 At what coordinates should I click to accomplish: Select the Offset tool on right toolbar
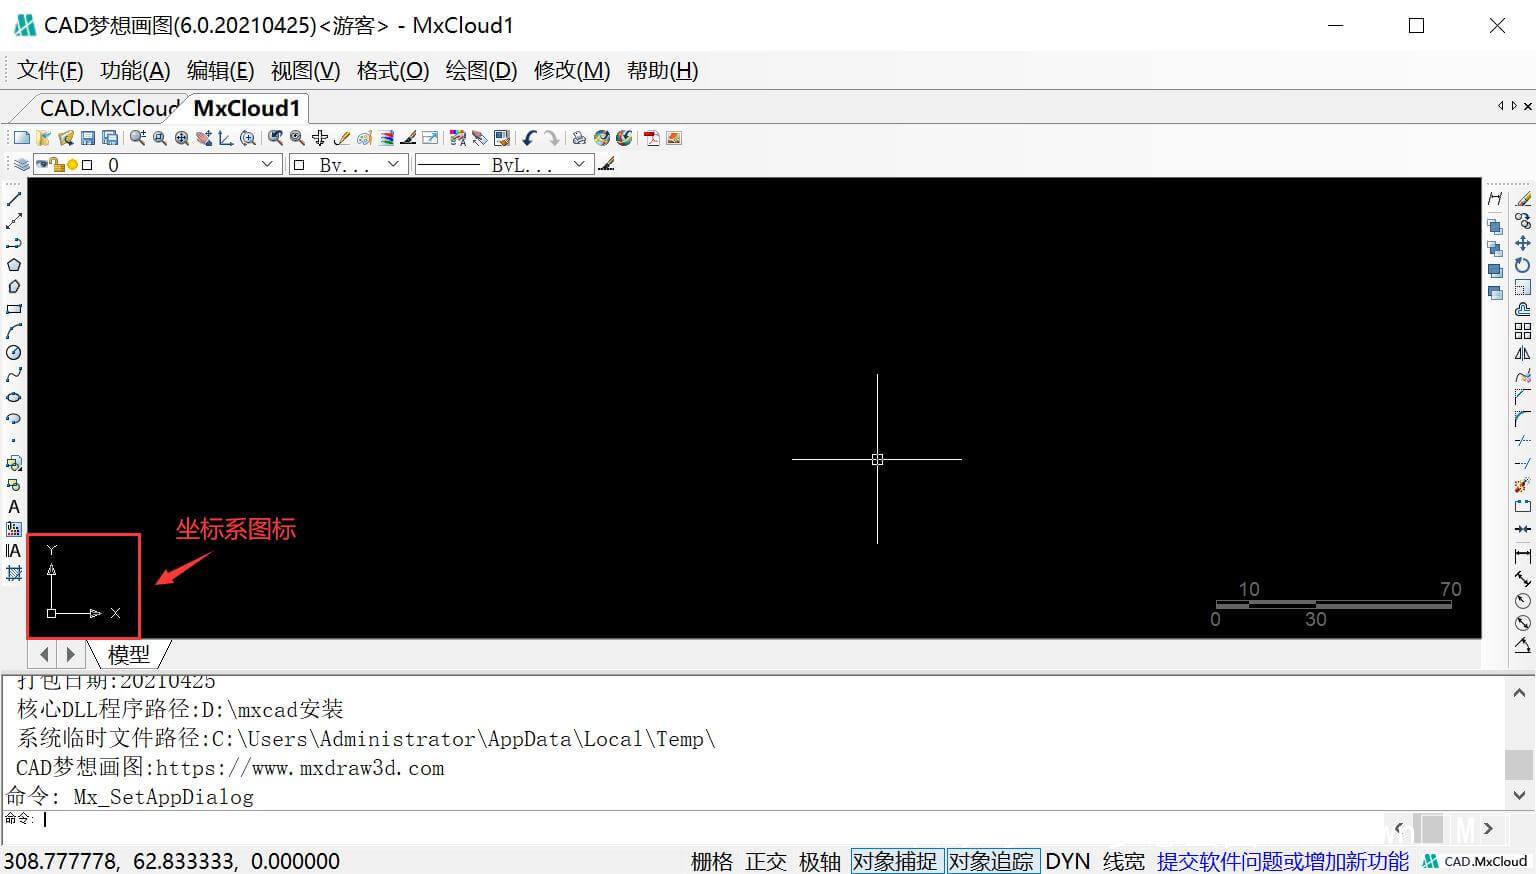1523,309
